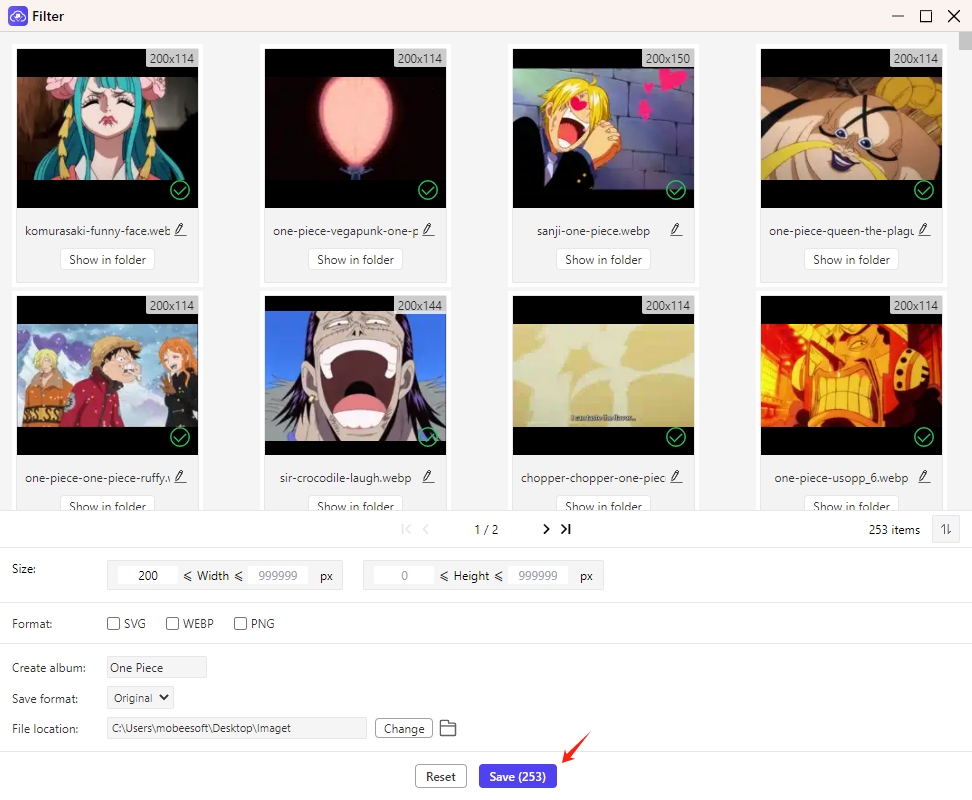Enable the SVG format checkbox

114,624
